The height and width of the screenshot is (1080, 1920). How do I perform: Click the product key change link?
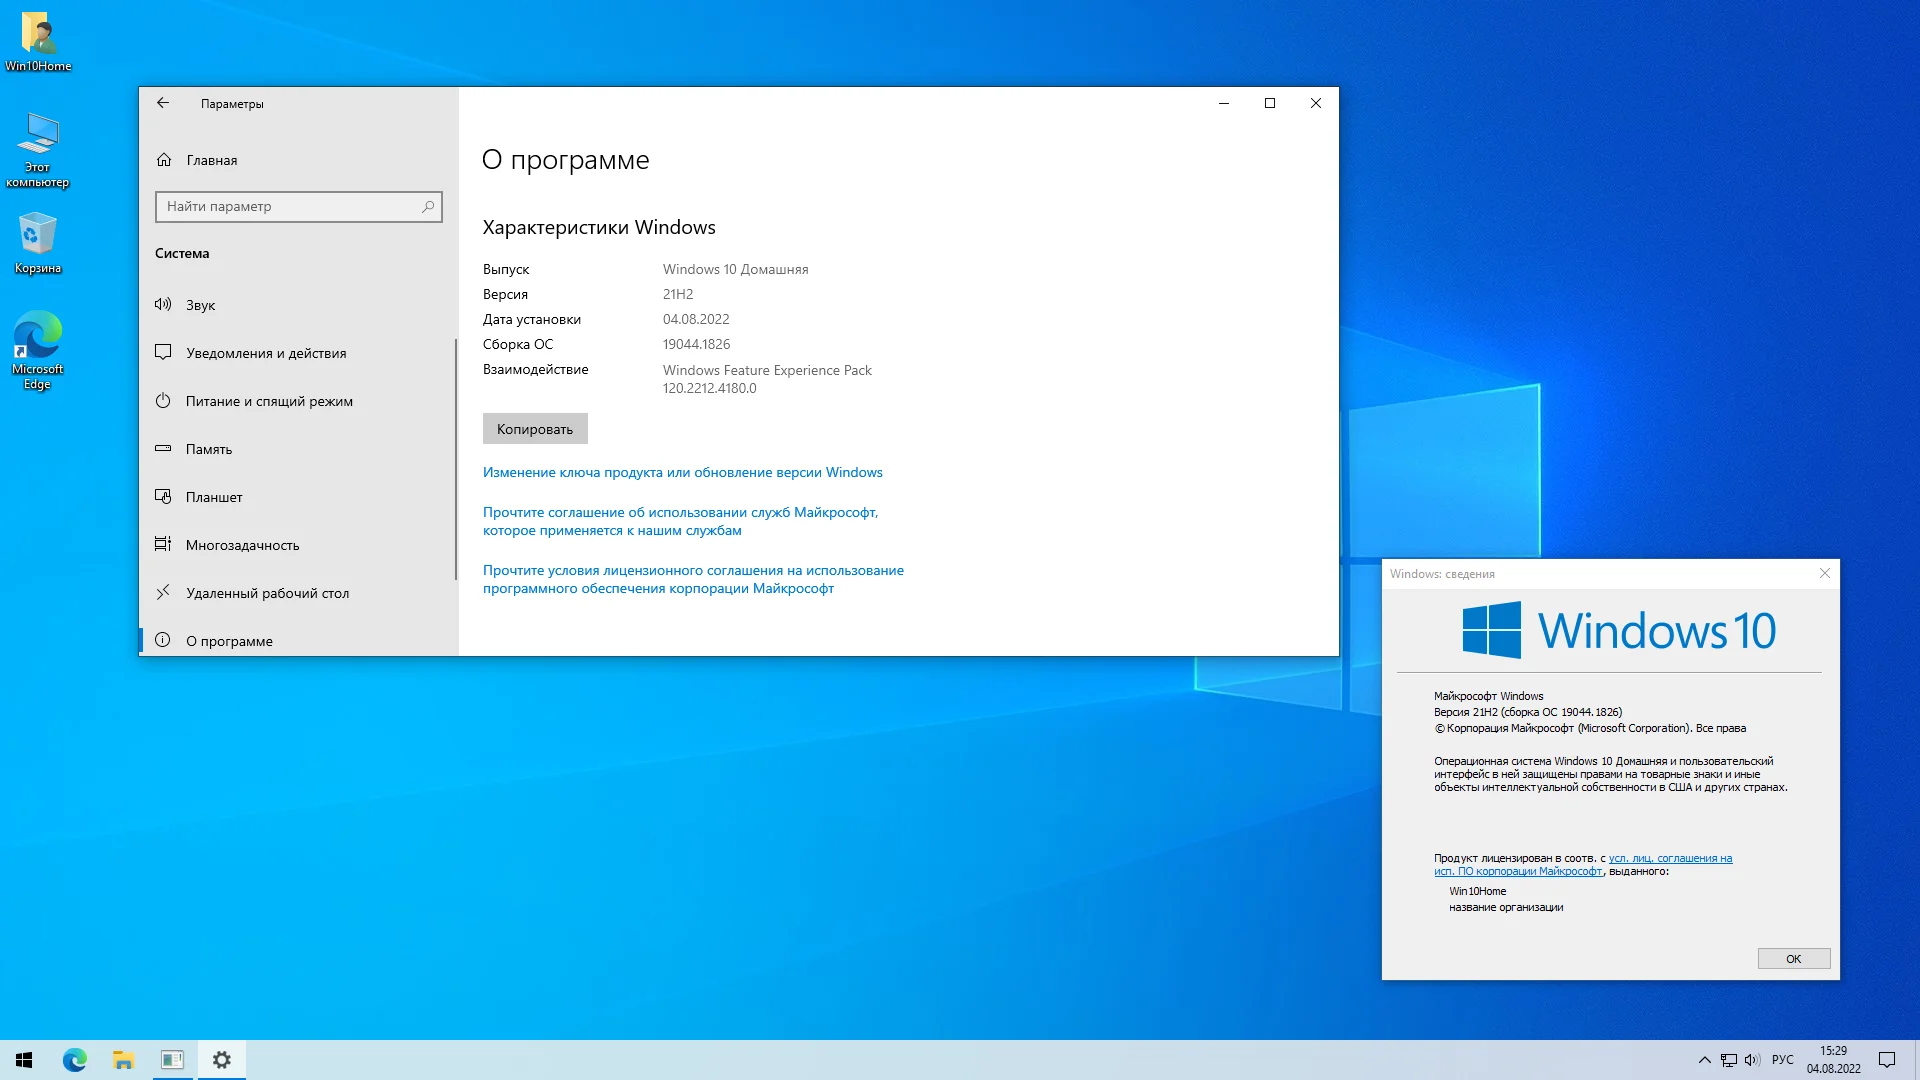pyautogui.click(x=682, y=472)
